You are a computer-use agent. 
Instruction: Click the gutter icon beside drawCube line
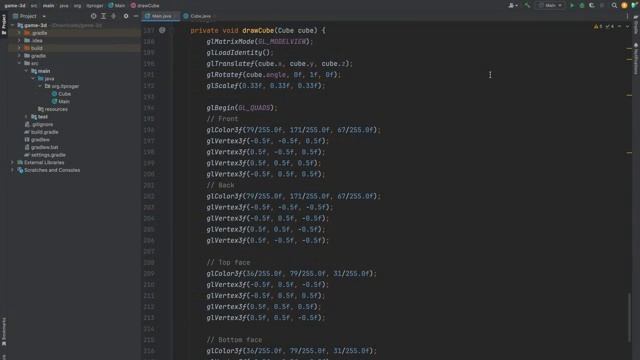[x=162, y=30]
